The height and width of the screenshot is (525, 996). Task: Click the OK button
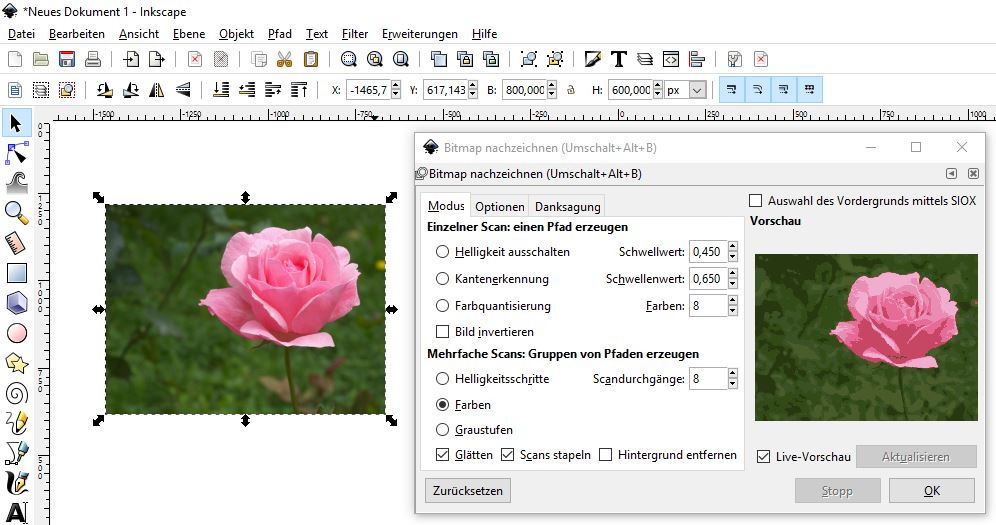tap(931, 490)
